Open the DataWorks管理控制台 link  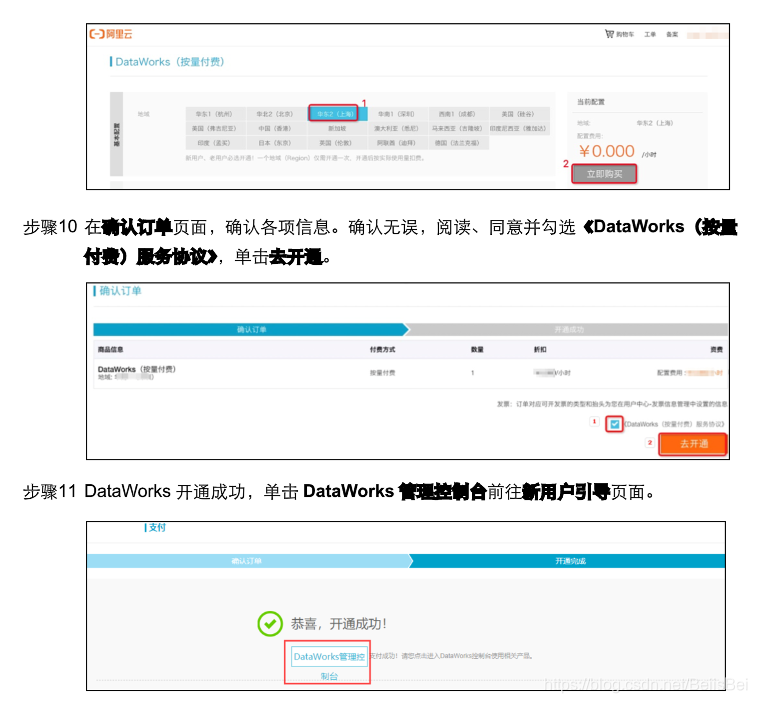click(x=329, y=662)
